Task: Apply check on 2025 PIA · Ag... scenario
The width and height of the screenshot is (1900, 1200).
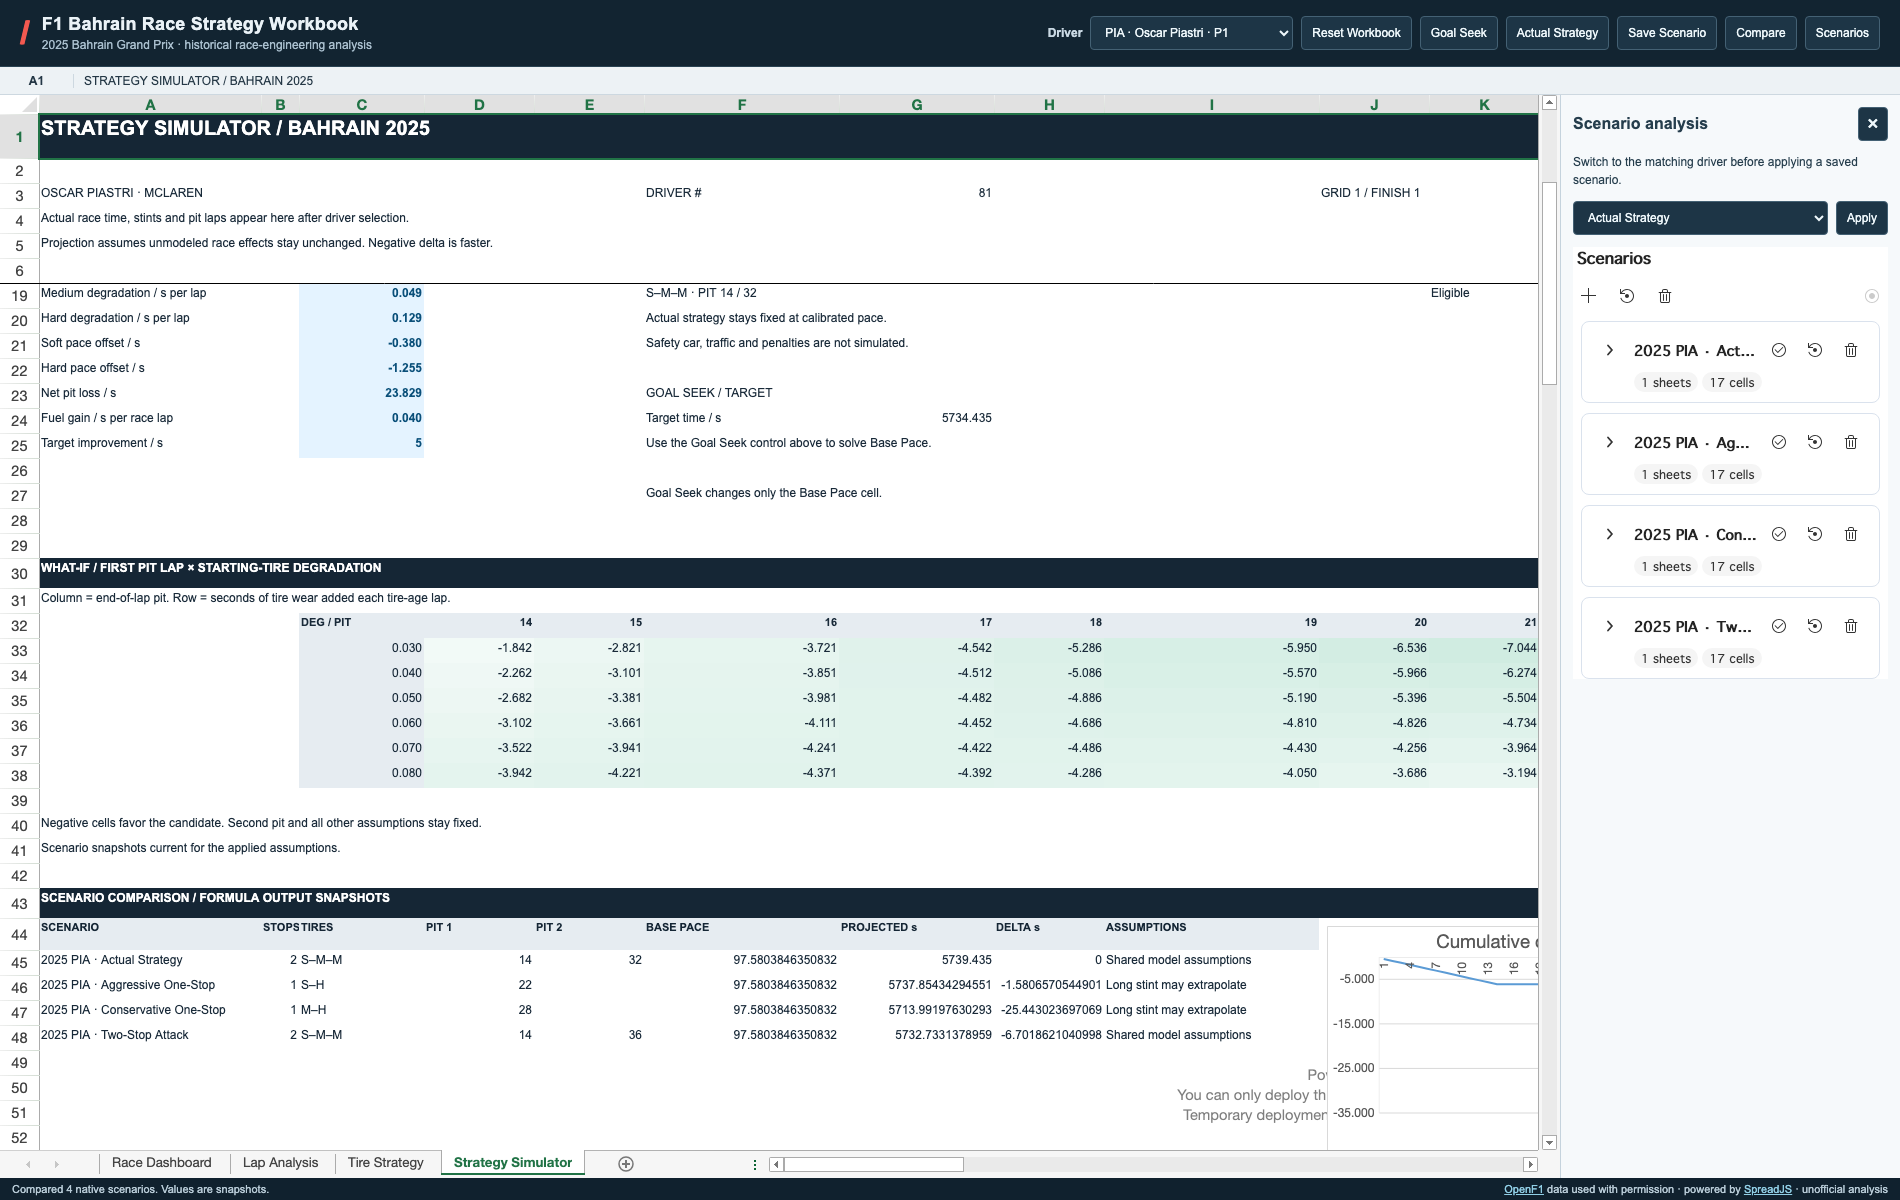Action: coord(1779,442)
